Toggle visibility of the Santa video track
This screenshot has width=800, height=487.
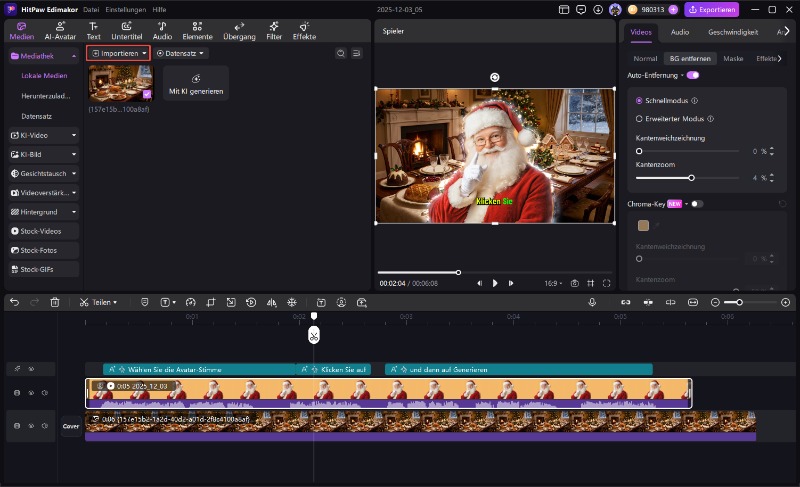[x=31, y=393]
